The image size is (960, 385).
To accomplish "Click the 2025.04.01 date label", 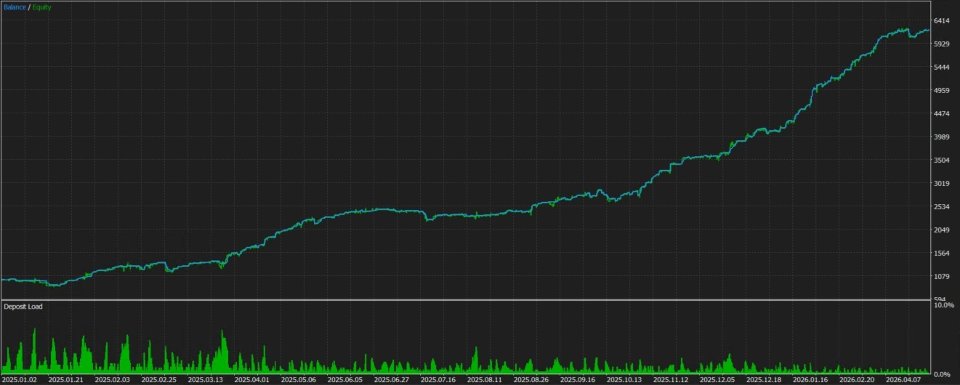I will tap(252, 380).
